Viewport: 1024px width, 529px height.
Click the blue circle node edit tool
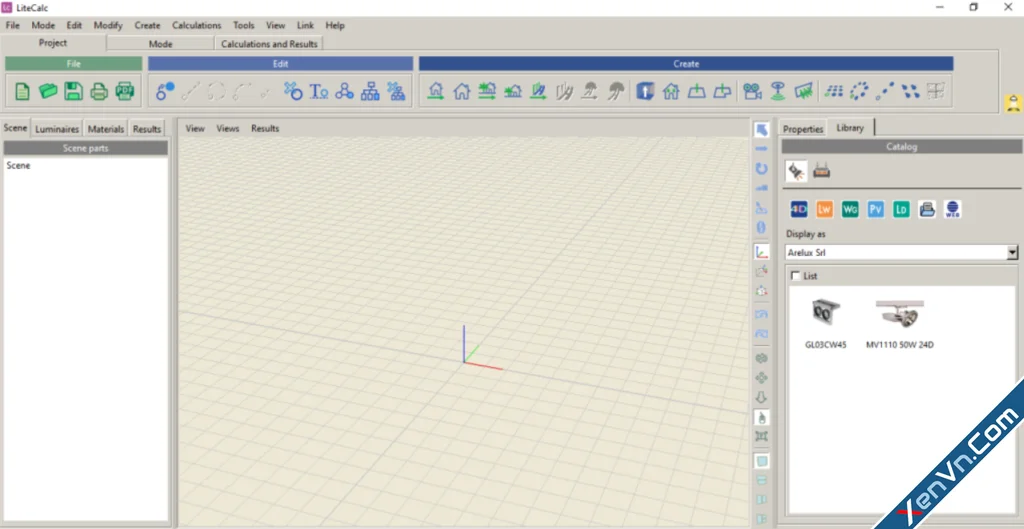click(x=165, y=91)
